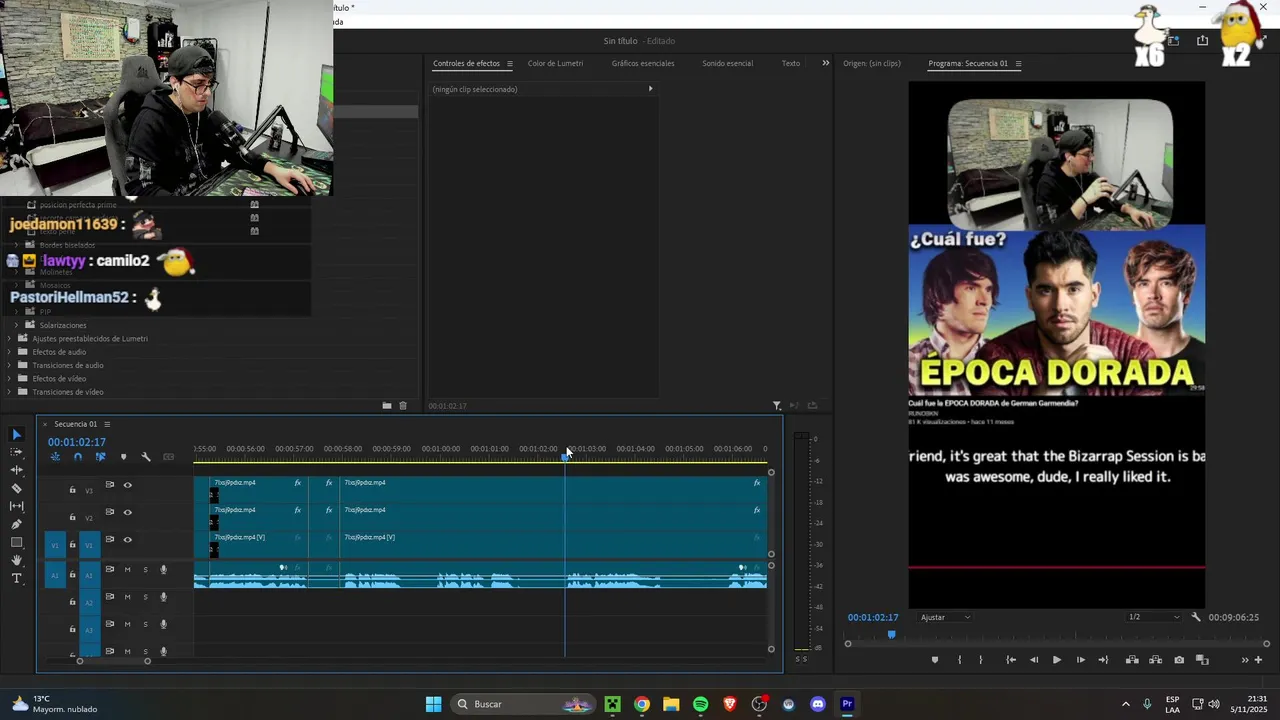The image size is (1280, 720).
Task: Click timeline timecode 00:01:02:17 field
Action: point(77,442)
